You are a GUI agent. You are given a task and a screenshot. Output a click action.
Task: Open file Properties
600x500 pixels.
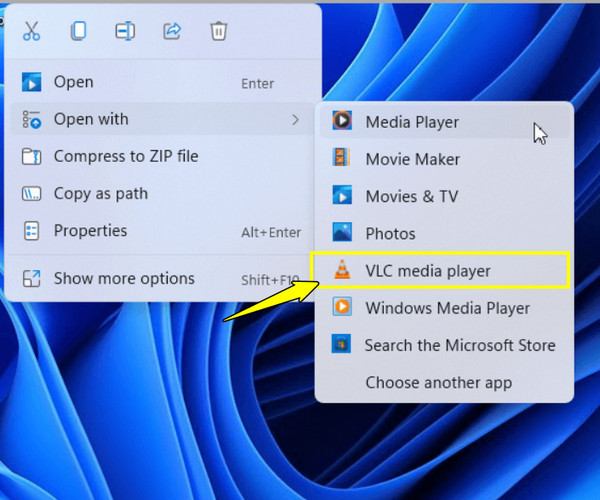(x=90, y=231)
